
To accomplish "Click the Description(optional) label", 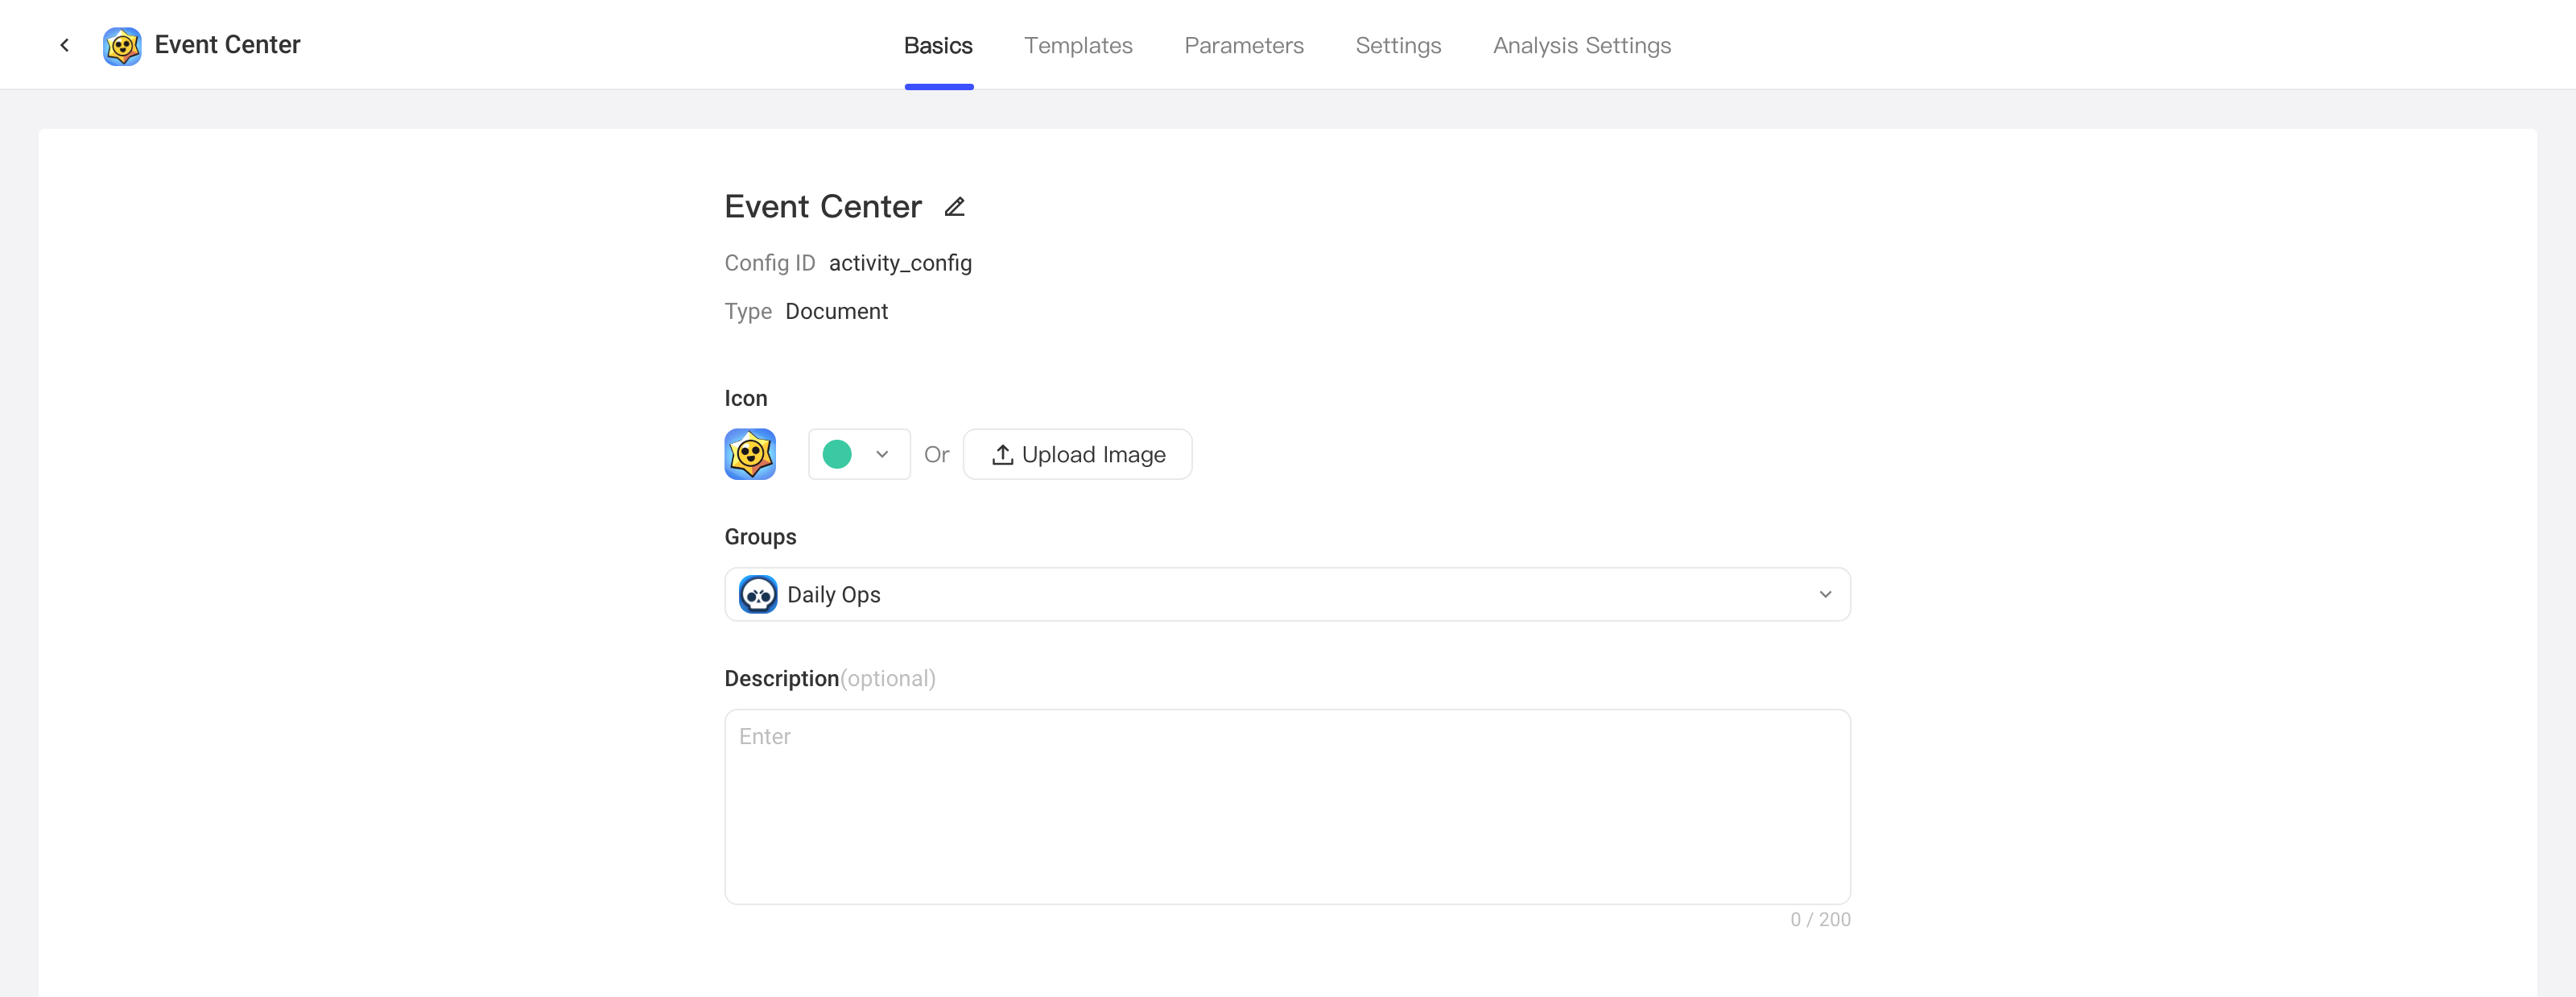I will 830,679.
